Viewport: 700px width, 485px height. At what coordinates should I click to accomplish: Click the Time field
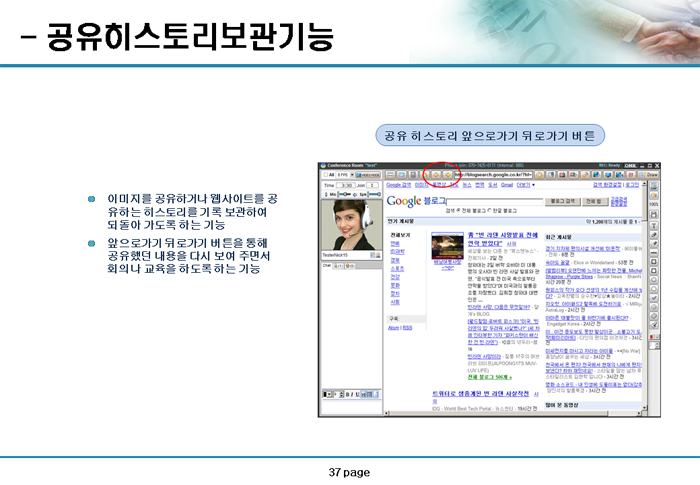tap(346, 185)
